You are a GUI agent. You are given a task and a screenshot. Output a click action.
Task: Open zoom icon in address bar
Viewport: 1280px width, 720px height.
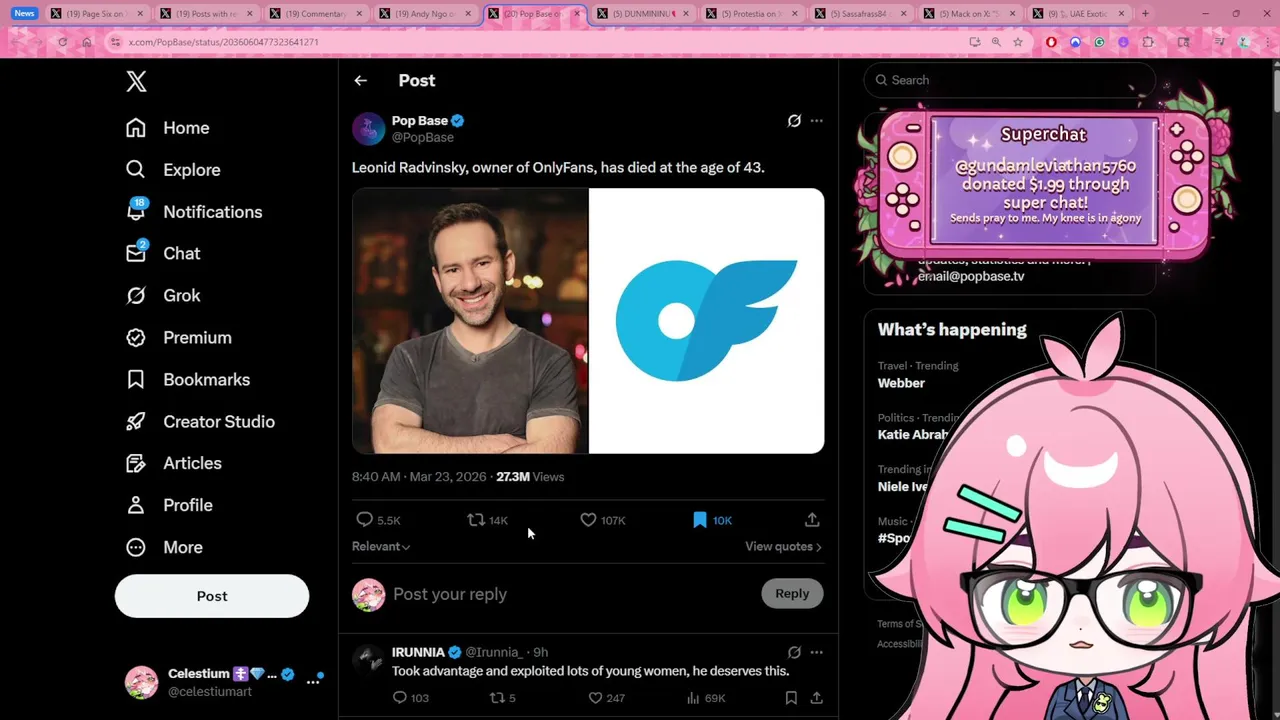[x=996, y=42]
